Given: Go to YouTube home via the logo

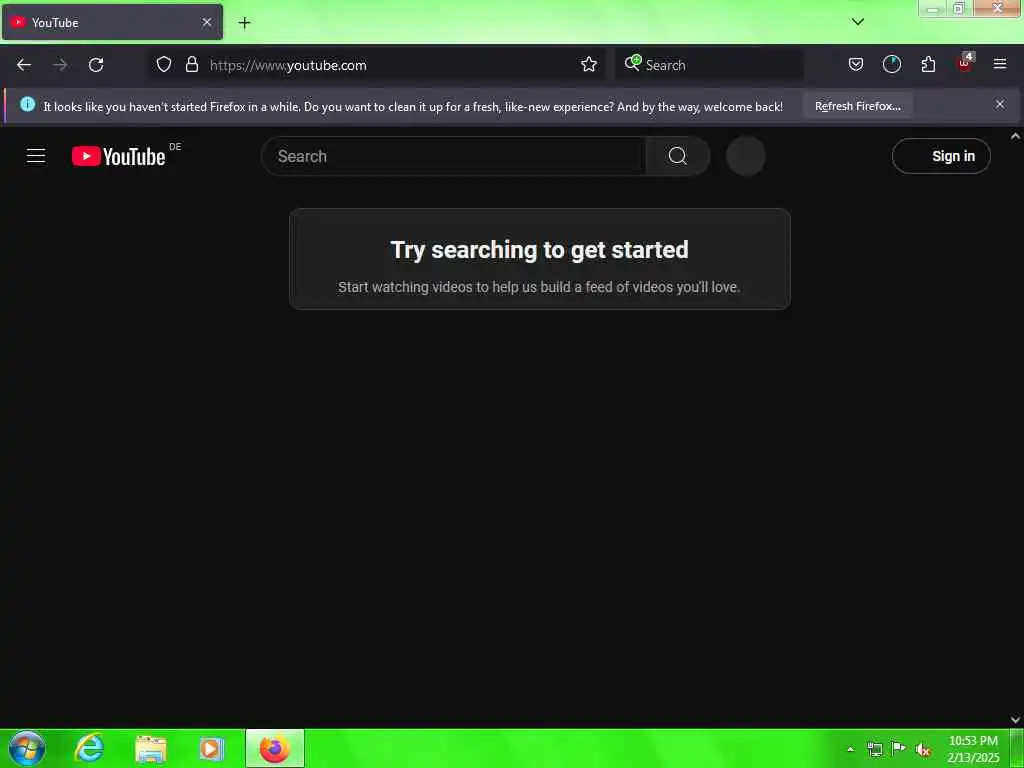Looking at the screenshot, I should 119,157.
